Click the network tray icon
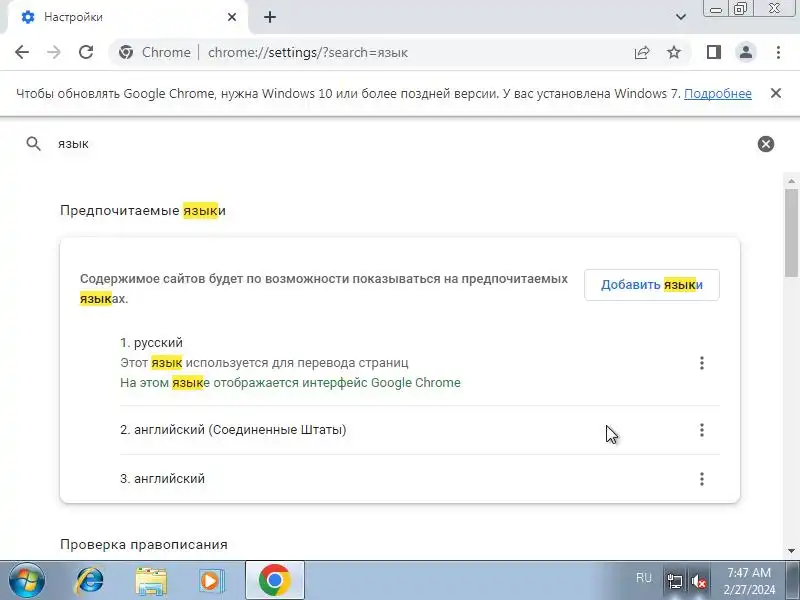 [x=674, y=581]
